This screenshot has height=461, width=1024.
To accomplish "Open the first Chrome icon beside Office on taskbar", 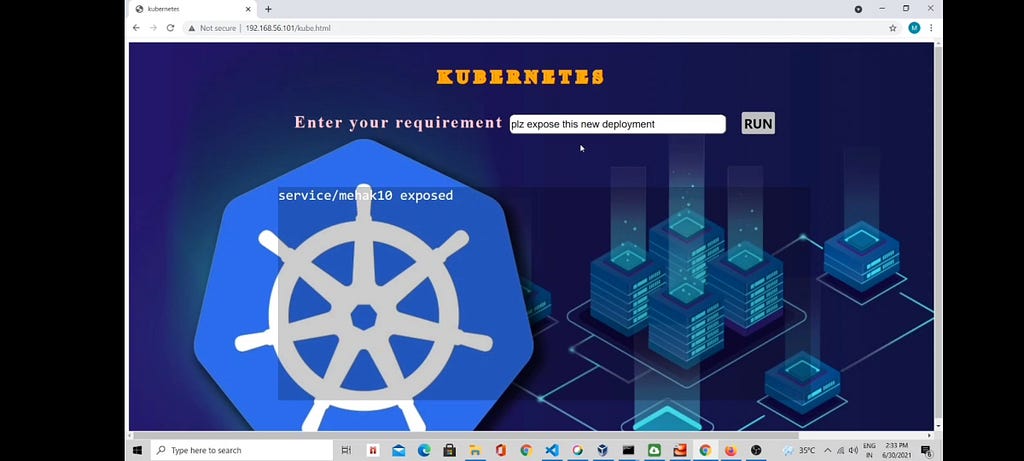I will pyautogui.click(x=526, y=450).
